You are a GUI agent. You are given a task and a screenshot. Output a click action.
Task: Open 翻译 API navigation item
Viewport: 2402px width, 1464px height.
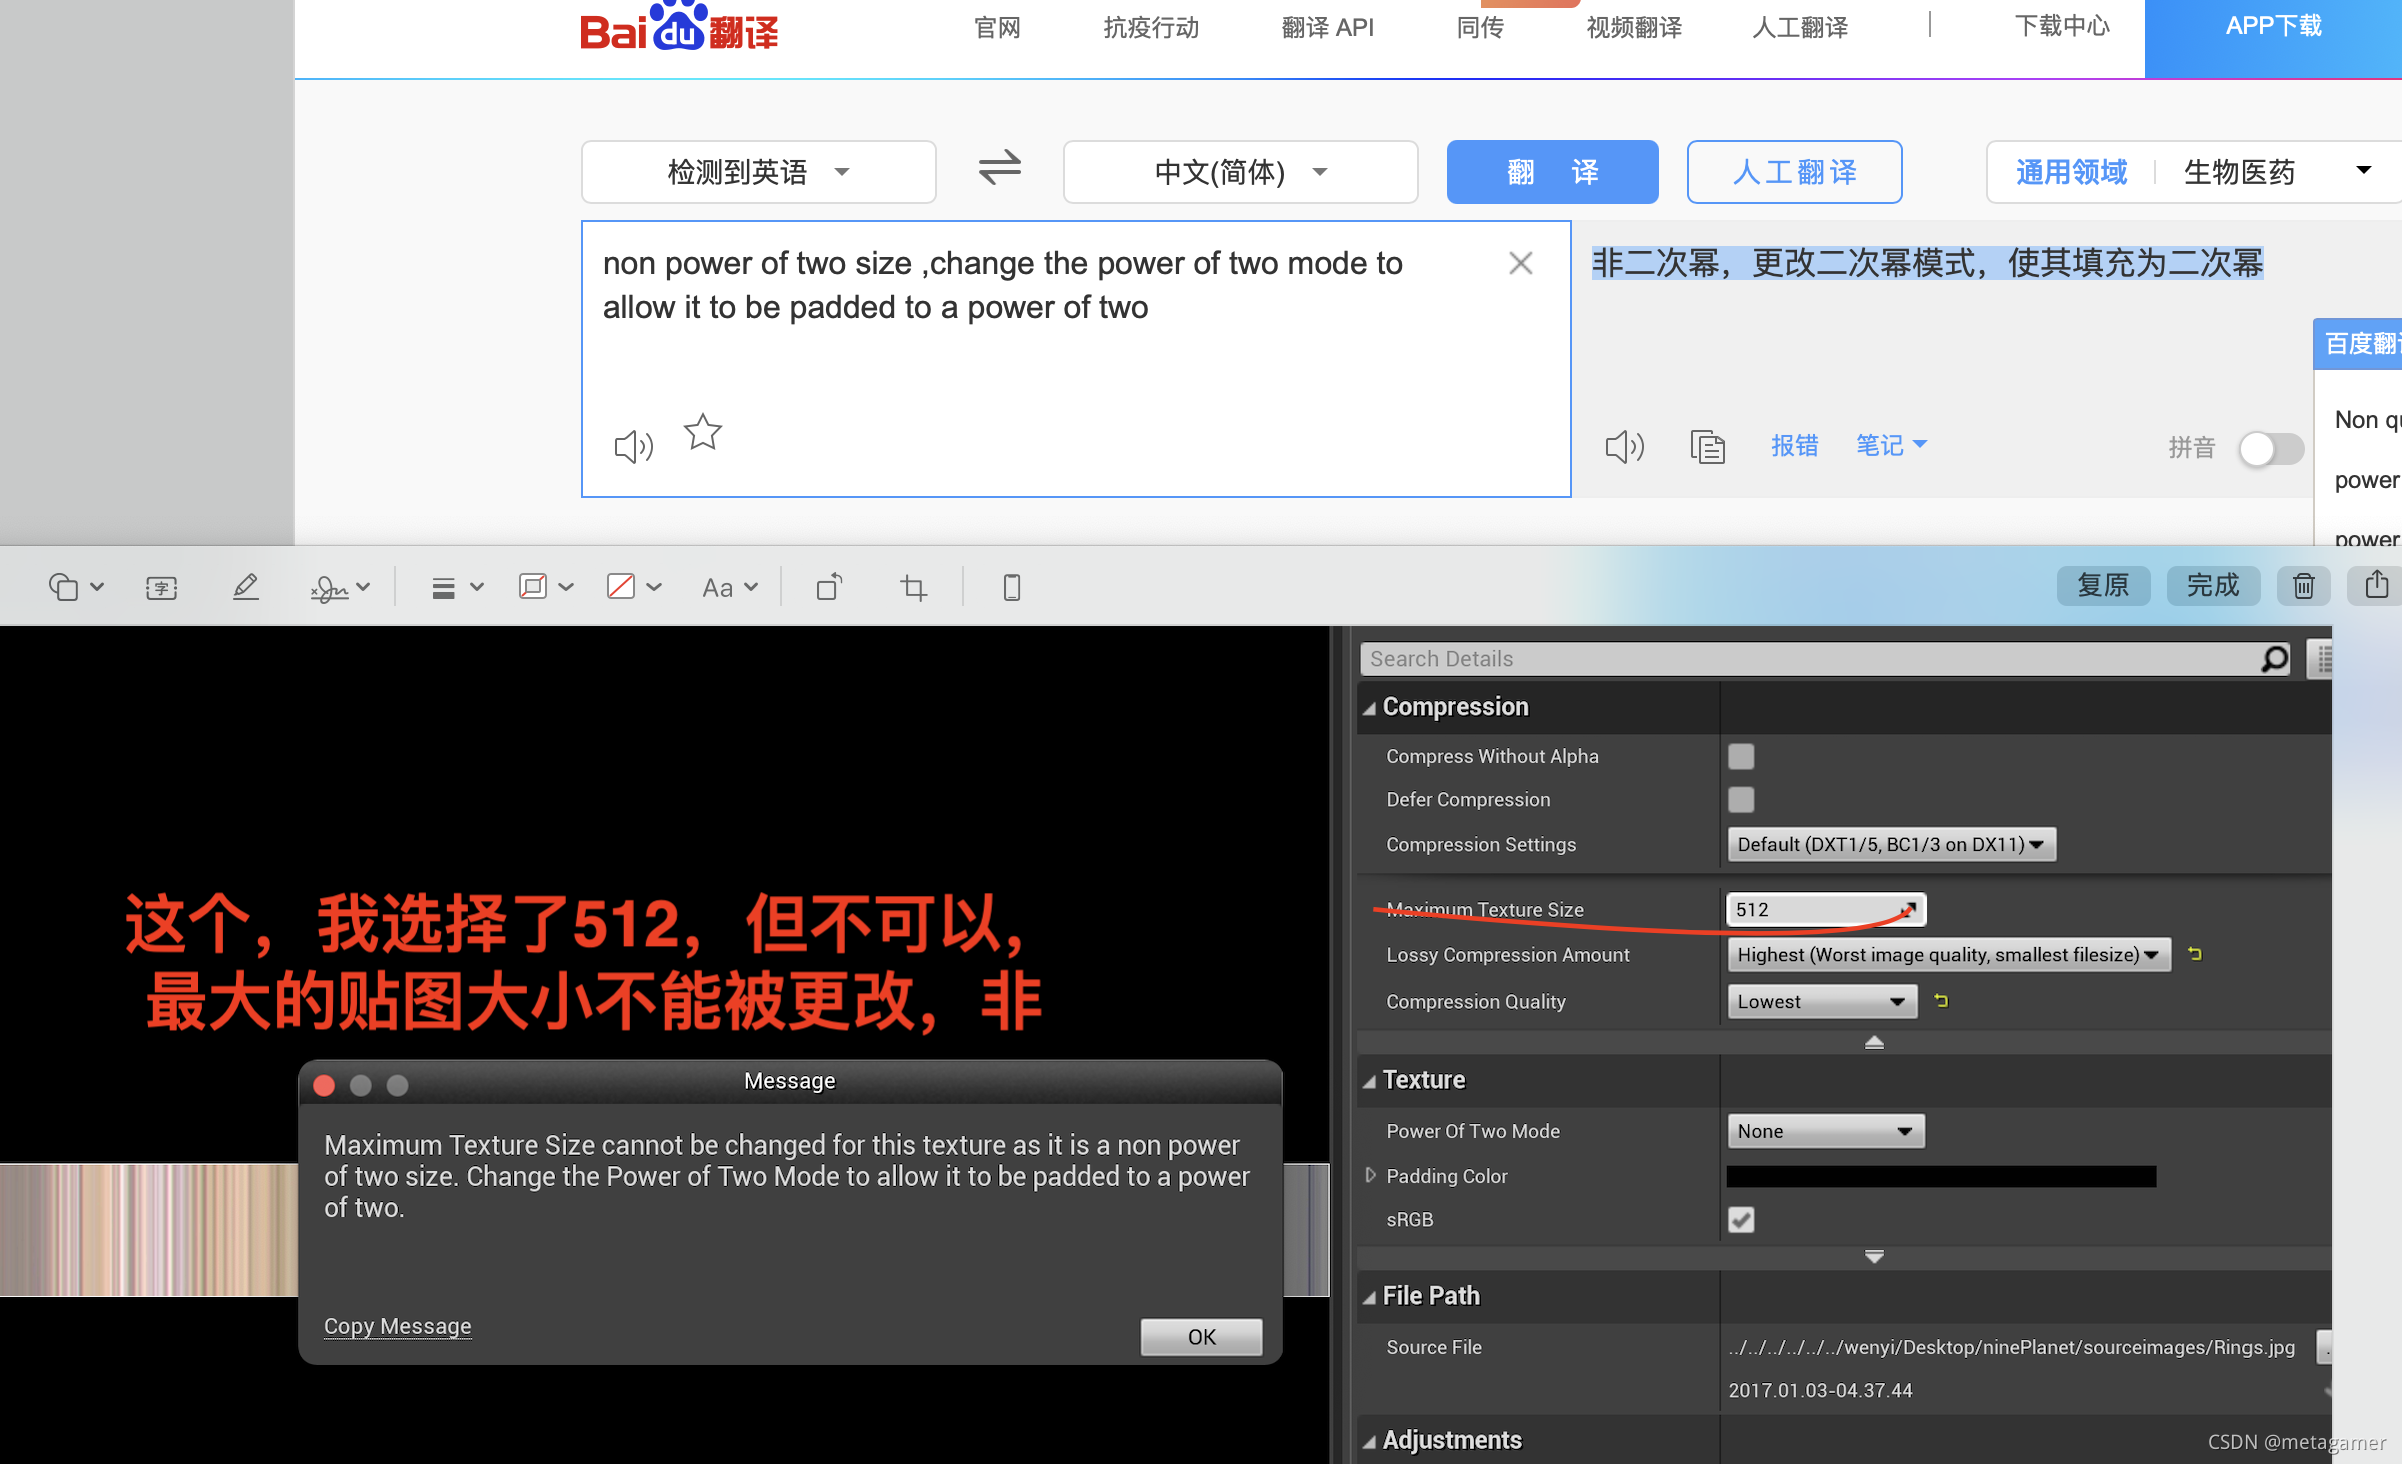(1327, 28)
